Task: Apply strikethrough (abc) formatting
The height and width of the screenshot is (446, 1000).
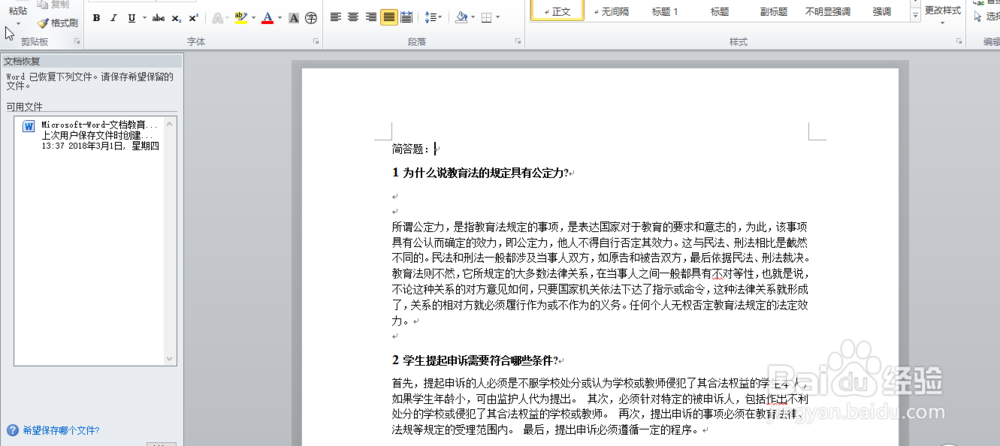Action: click(x=158, y=18)
